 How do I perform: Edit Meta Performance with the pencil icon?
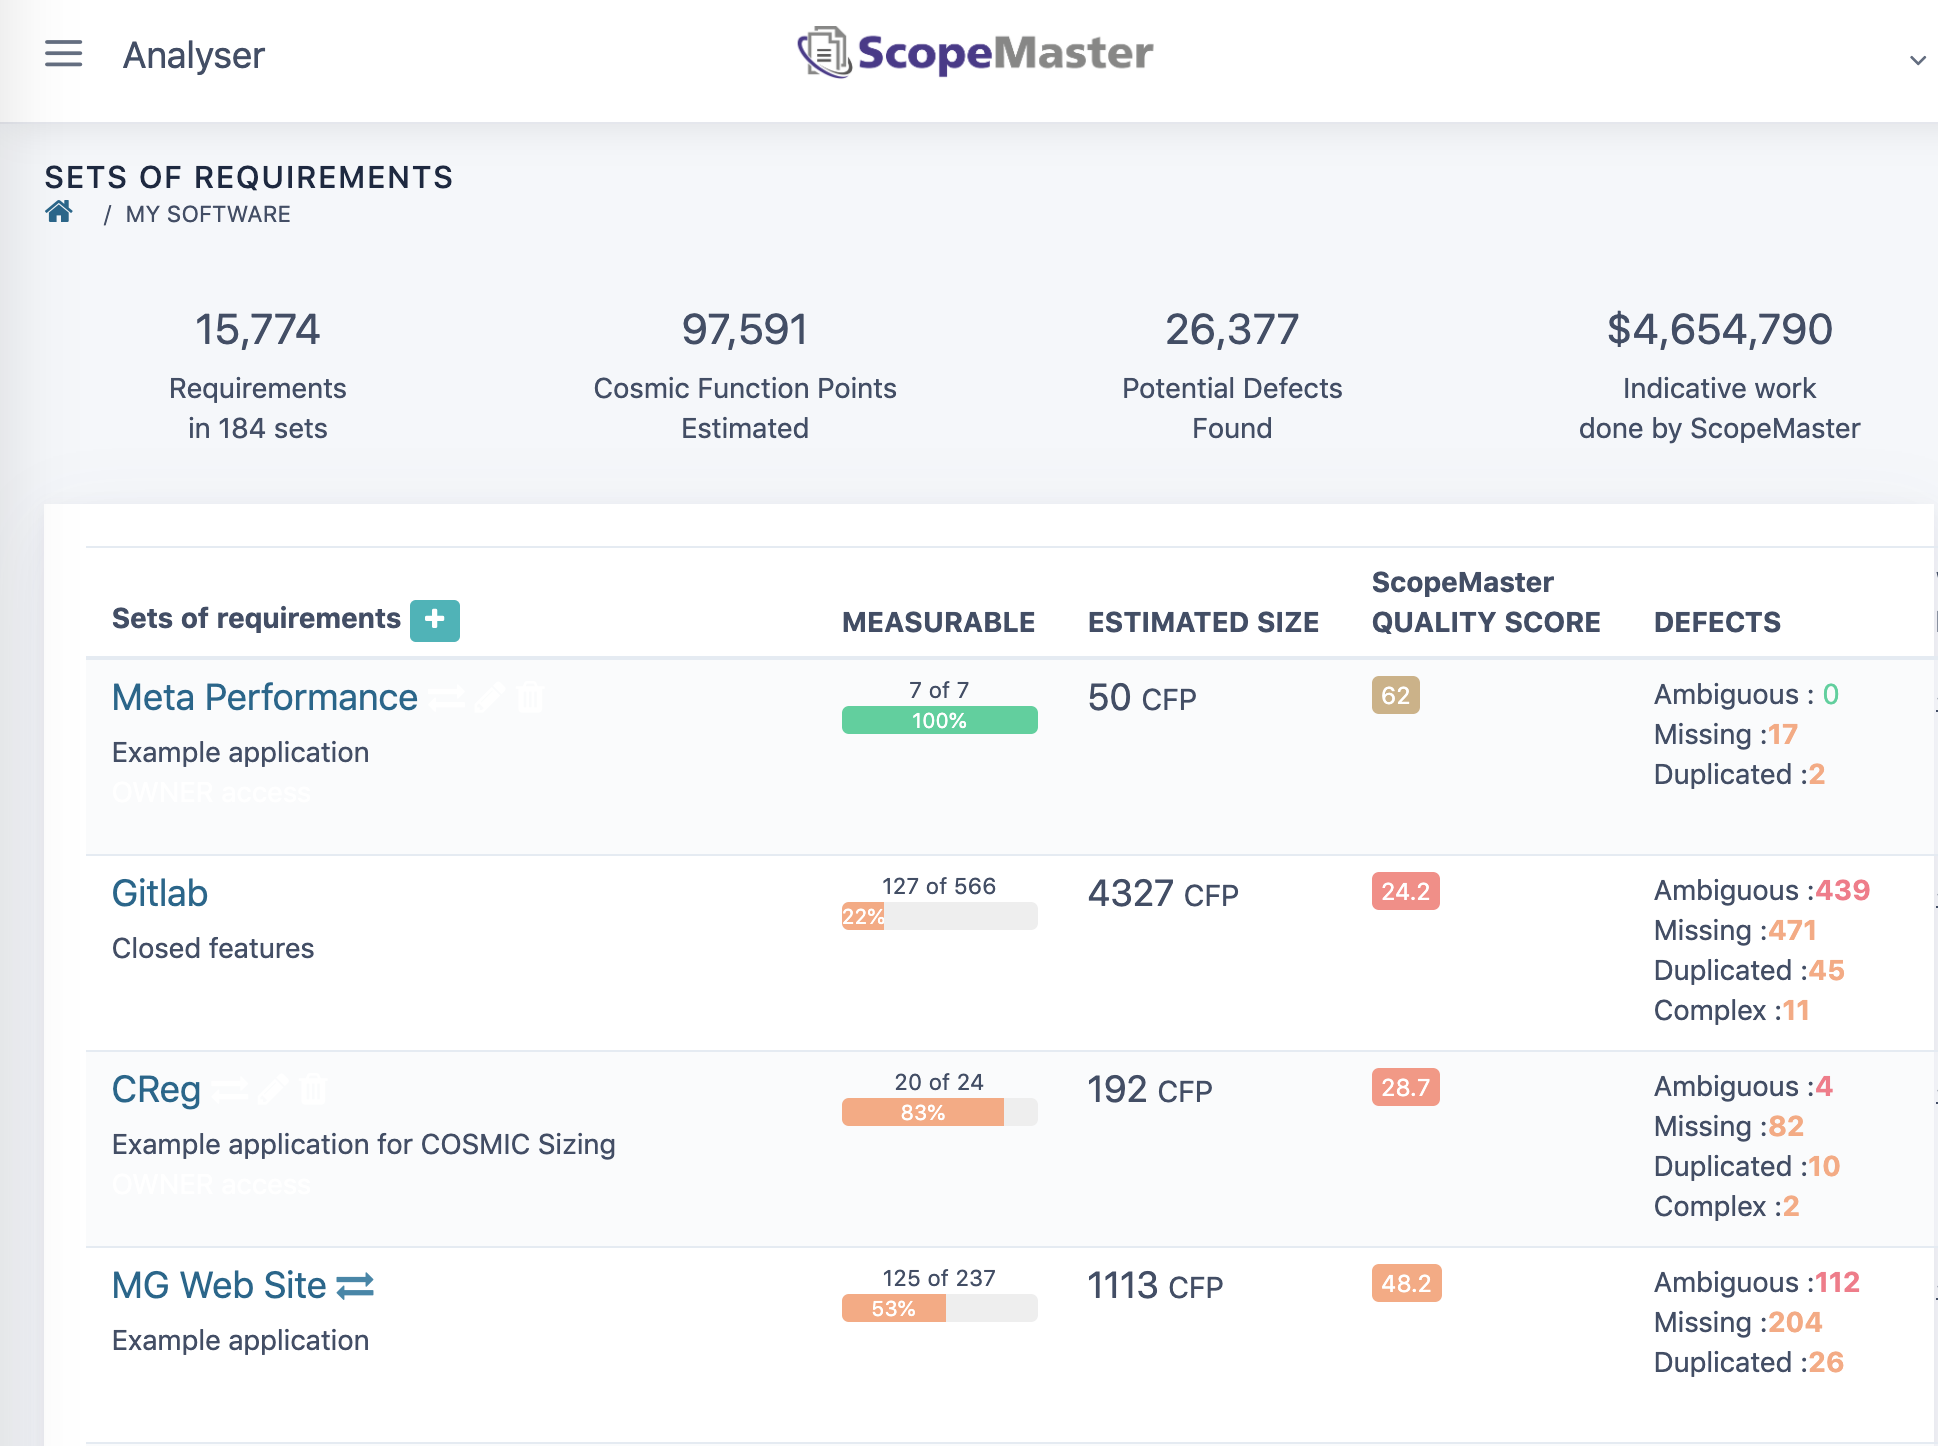(x=488, y=698)
